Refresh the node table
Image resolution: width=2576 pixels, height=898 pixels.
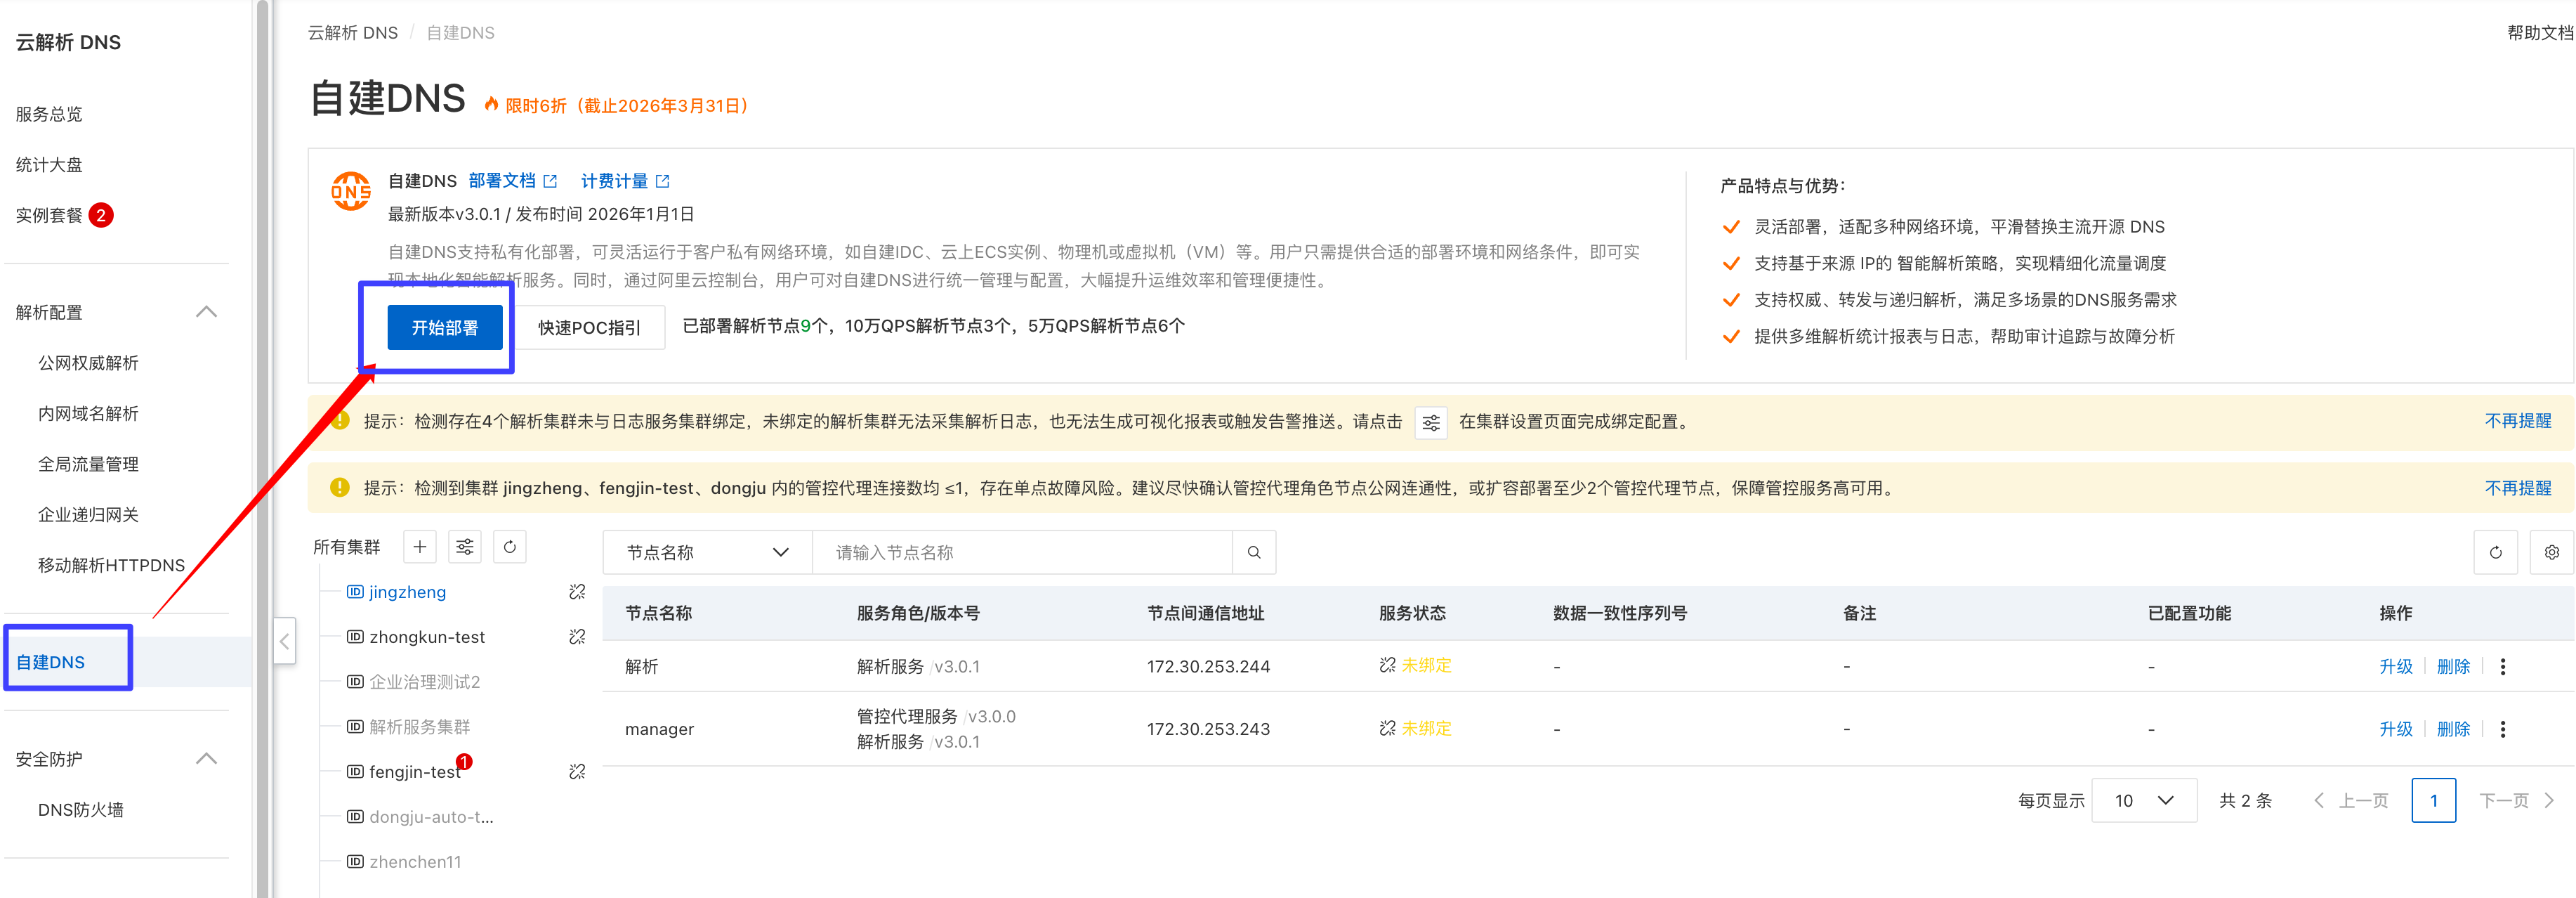pyautogui.click(x=2495, y=552)
